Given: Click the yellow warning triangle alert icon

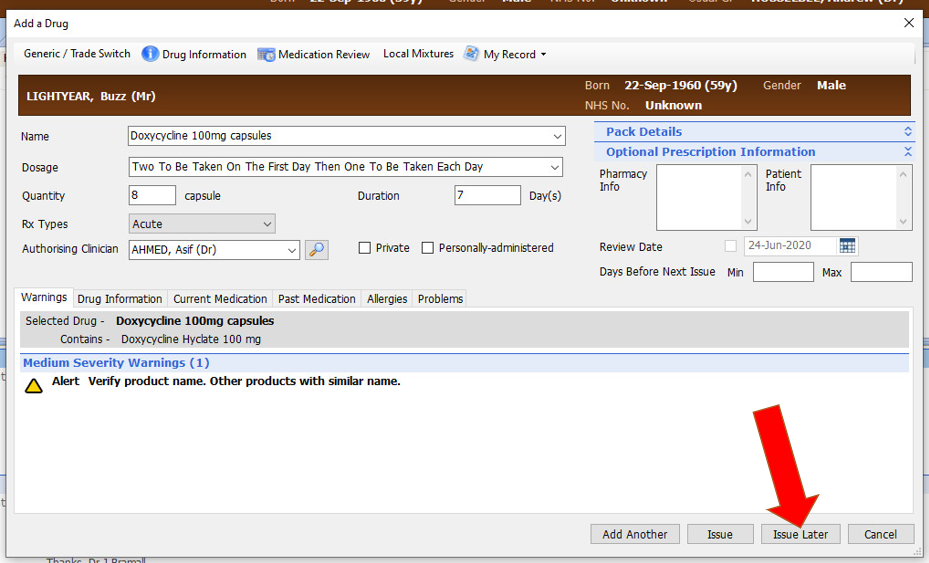Looking at the screenshot, I should [x=34, y=385].
